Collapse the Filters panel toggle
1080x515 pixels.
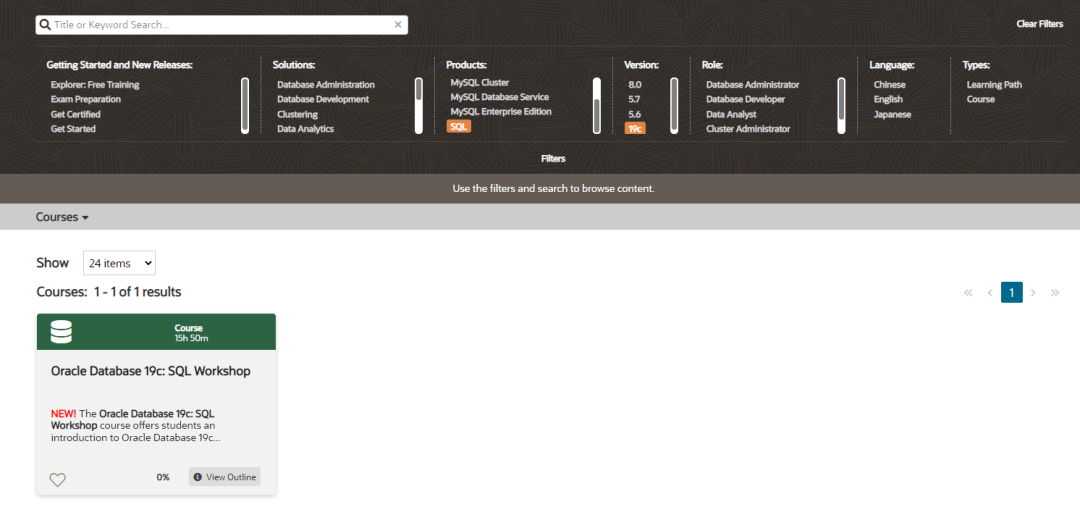553,158
